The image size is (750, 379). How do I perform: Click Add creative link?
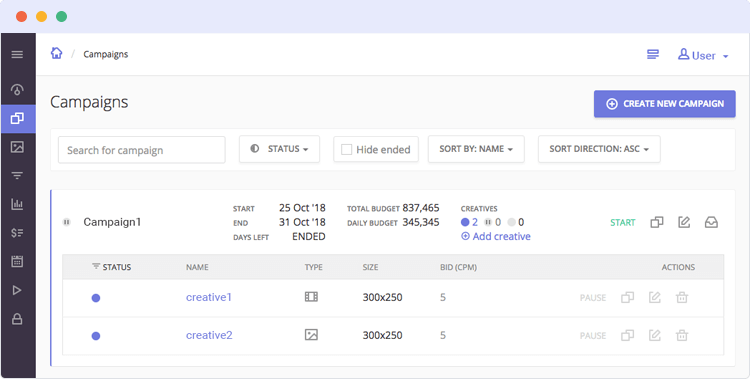[496, 236]
